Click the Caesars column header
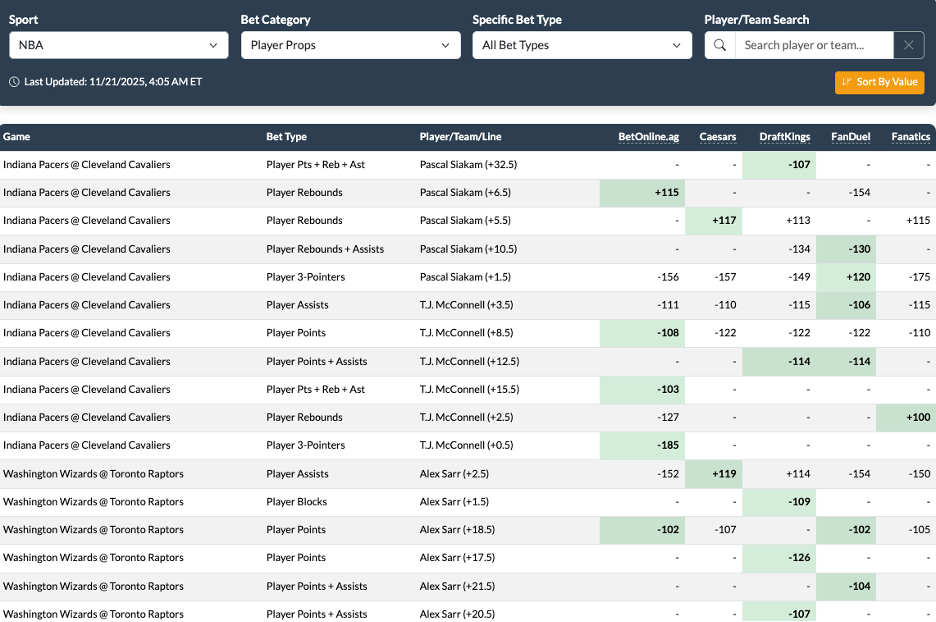This screenshot has height=622, width=936. point(719,137)
